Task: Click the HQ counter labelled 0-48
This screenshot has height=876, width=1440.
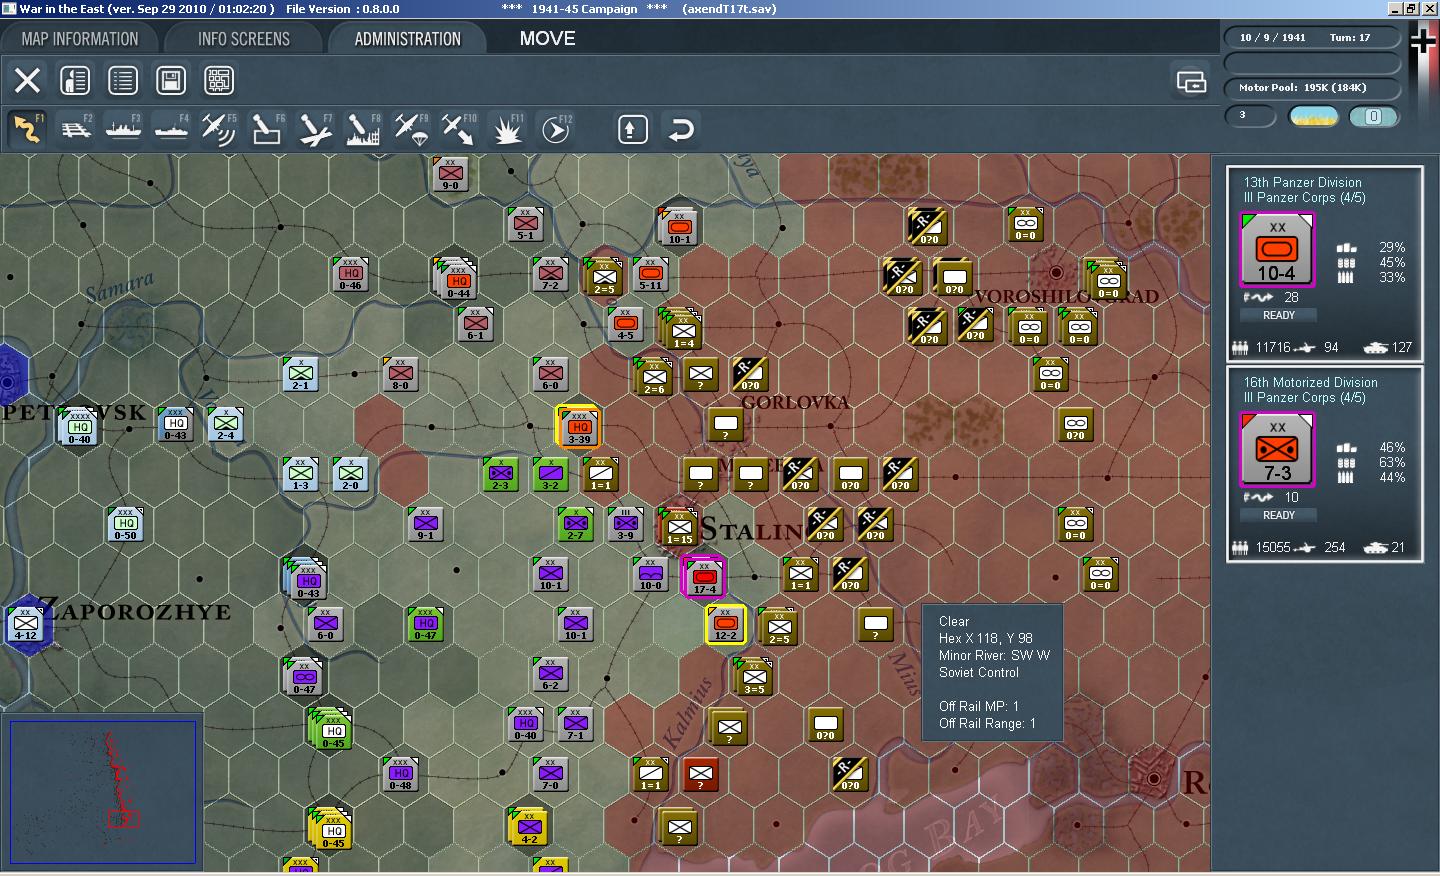Action: 400,774
